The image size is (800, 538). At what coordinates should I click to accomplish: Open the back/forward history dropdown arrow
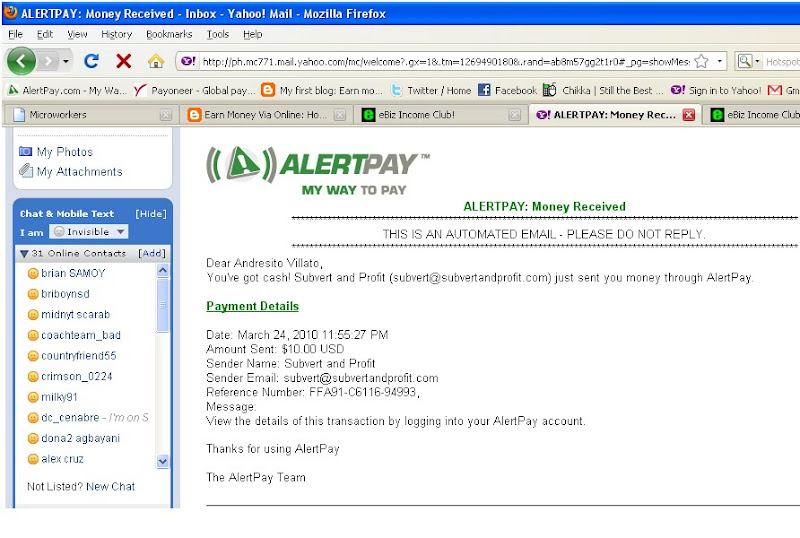tap(66, 62)
